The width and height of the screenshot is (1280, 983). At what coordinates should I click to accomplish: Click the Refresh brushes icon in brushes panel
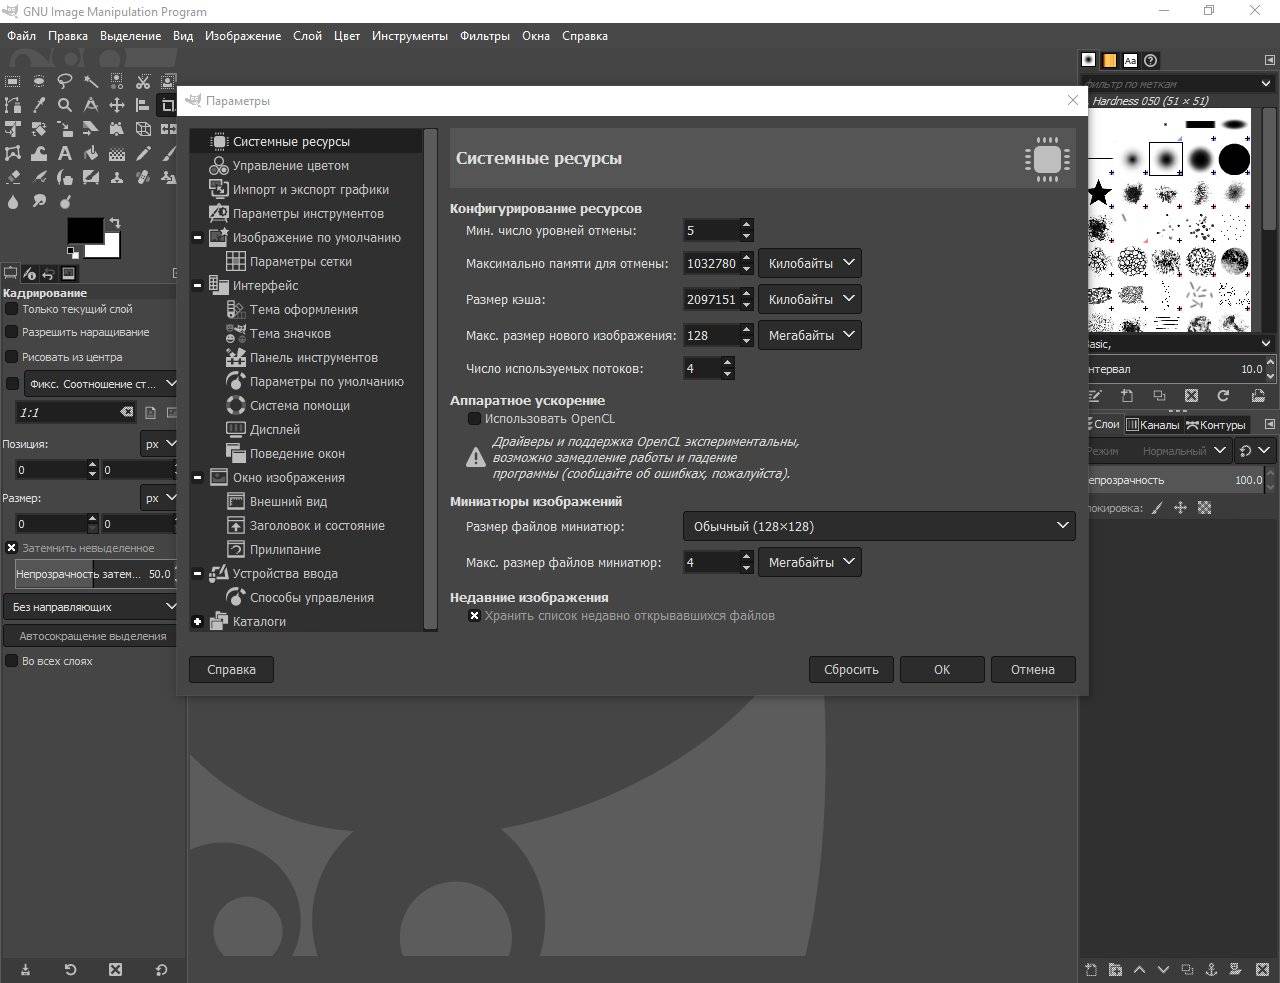coord(1223,396)
